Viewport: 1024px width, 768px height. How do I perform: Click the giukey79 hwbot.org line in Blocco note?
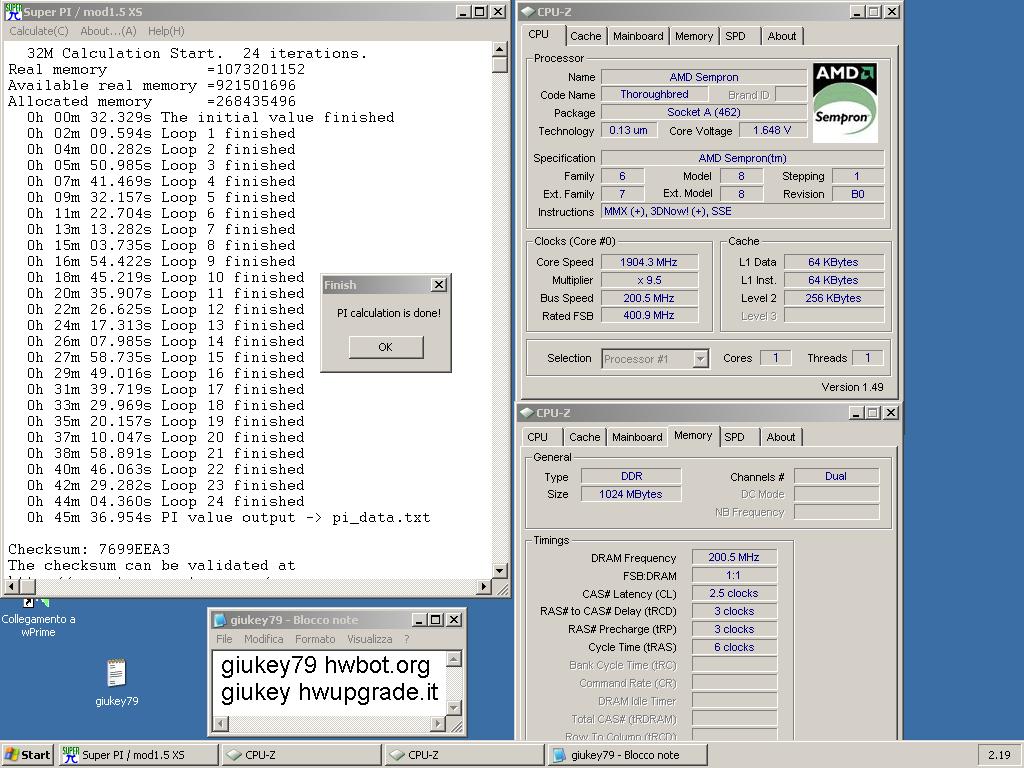coord(325,665)
